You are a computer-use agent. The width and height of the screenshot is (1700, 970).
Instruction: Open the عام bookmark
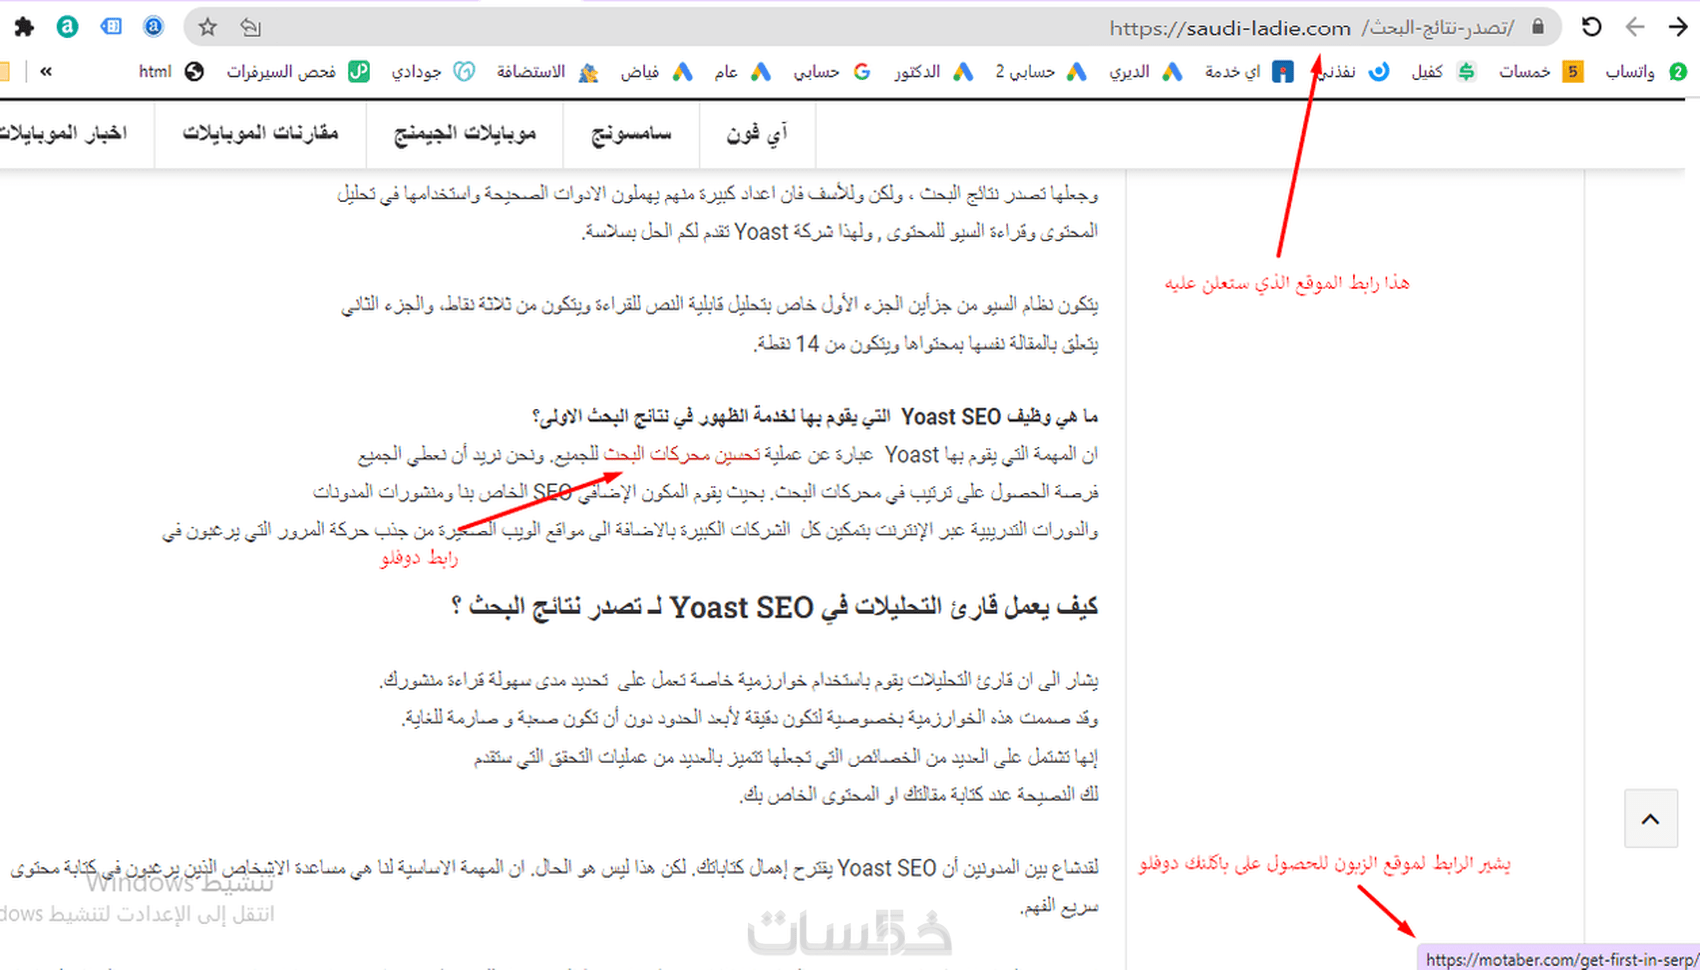[742, 72]
